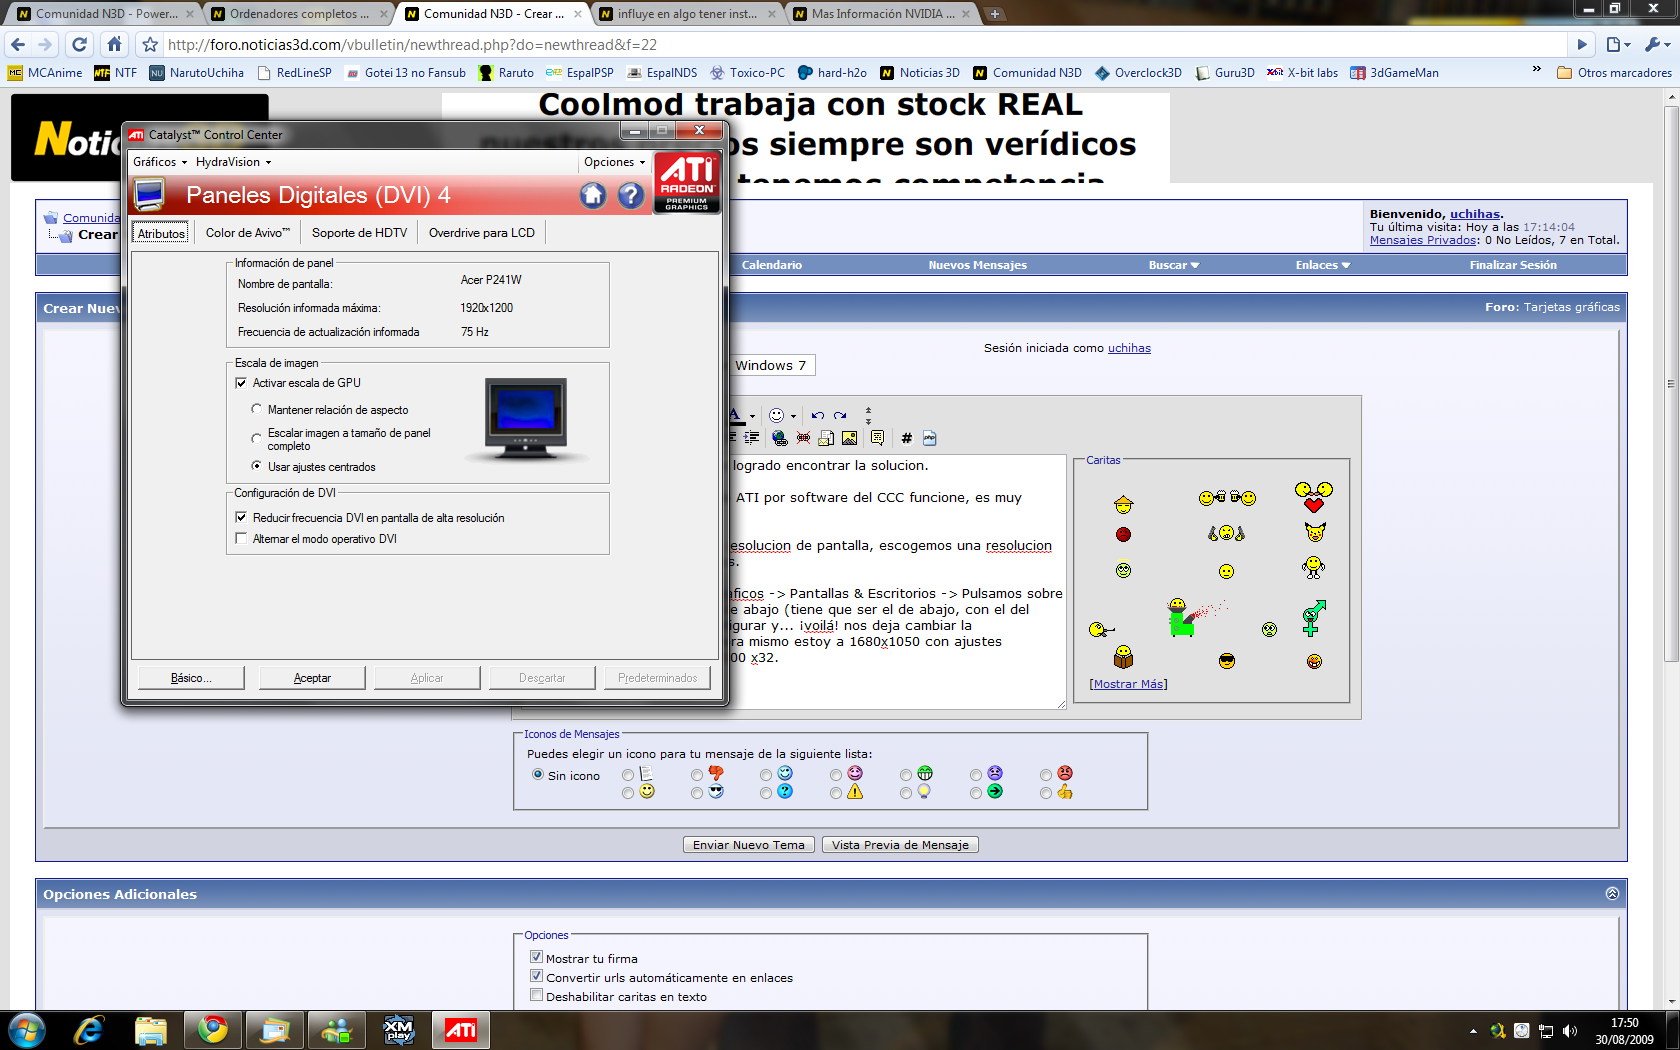Click the Chrome address bar
This screenshot has width=1680, height=1050.
coord(865,44)
